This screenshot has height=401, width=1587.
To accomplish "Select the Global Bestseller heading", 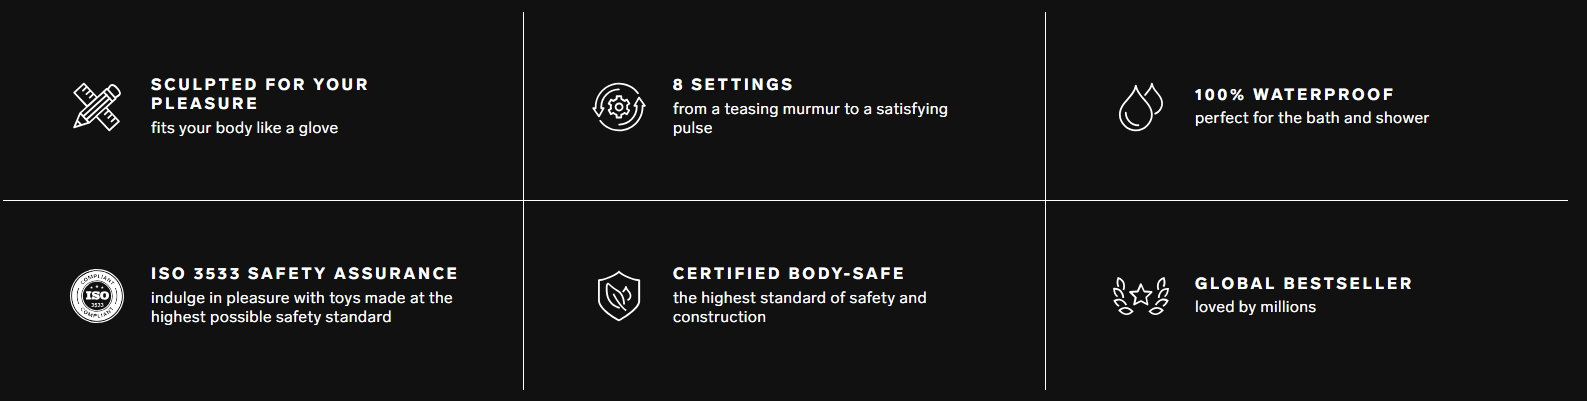I will (x=1303, y=284).
